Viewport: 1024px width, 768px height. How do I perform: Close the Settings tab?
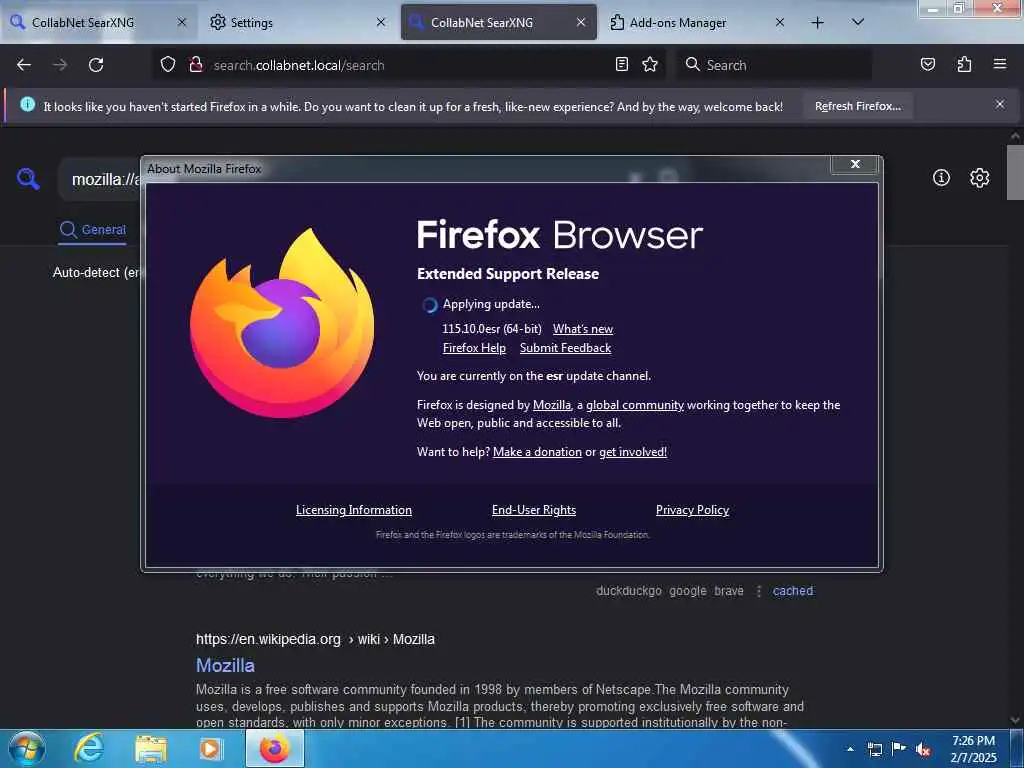pos(381,22)
